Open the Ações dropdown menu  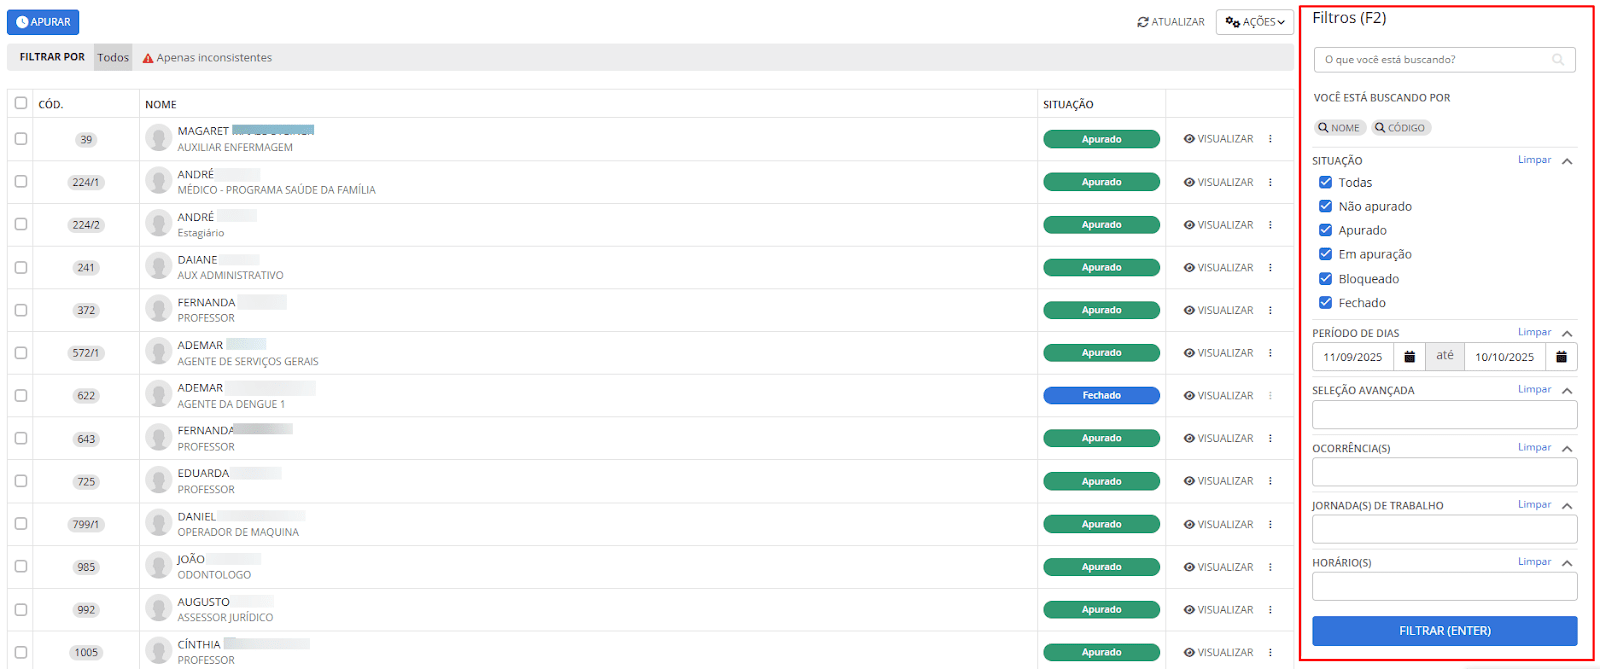(x=1254, y=22)
